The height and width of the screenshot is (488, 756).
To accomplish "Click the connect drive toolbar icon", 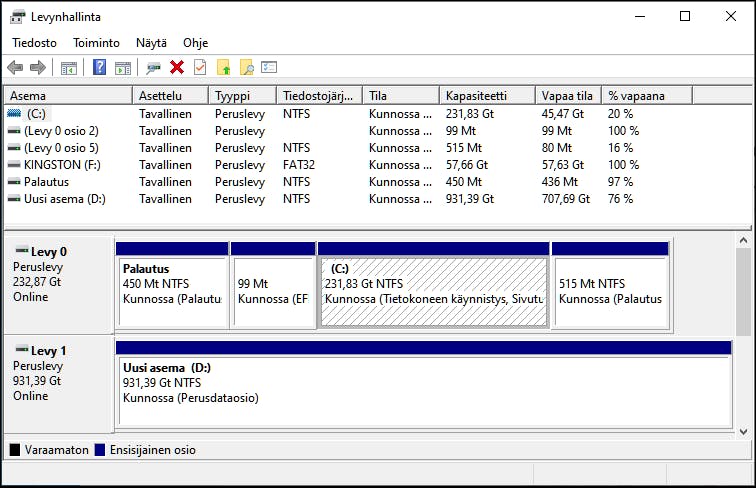I will tap(153, 68).
